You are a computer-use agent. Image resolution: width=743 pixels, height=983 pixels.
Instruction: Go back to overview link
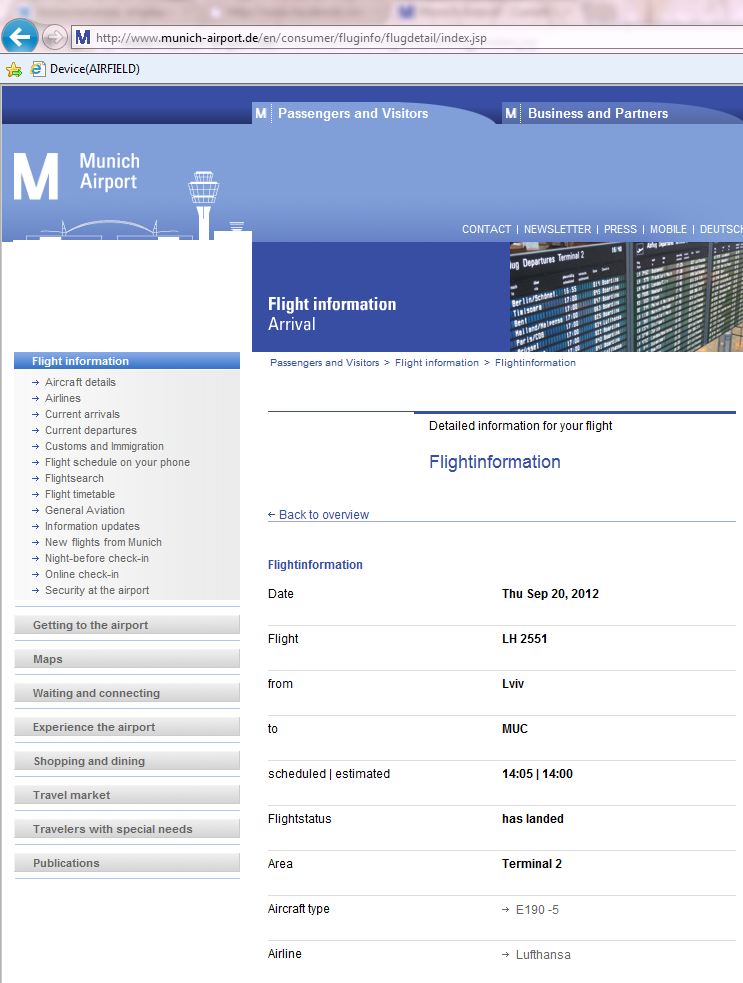318,515
